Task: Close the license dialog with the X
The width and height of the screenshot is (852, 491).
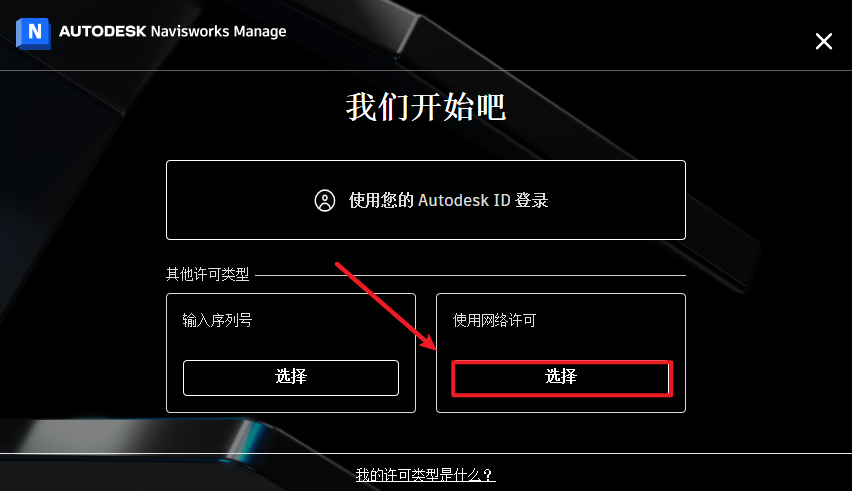Action: [x=824, y=41]
